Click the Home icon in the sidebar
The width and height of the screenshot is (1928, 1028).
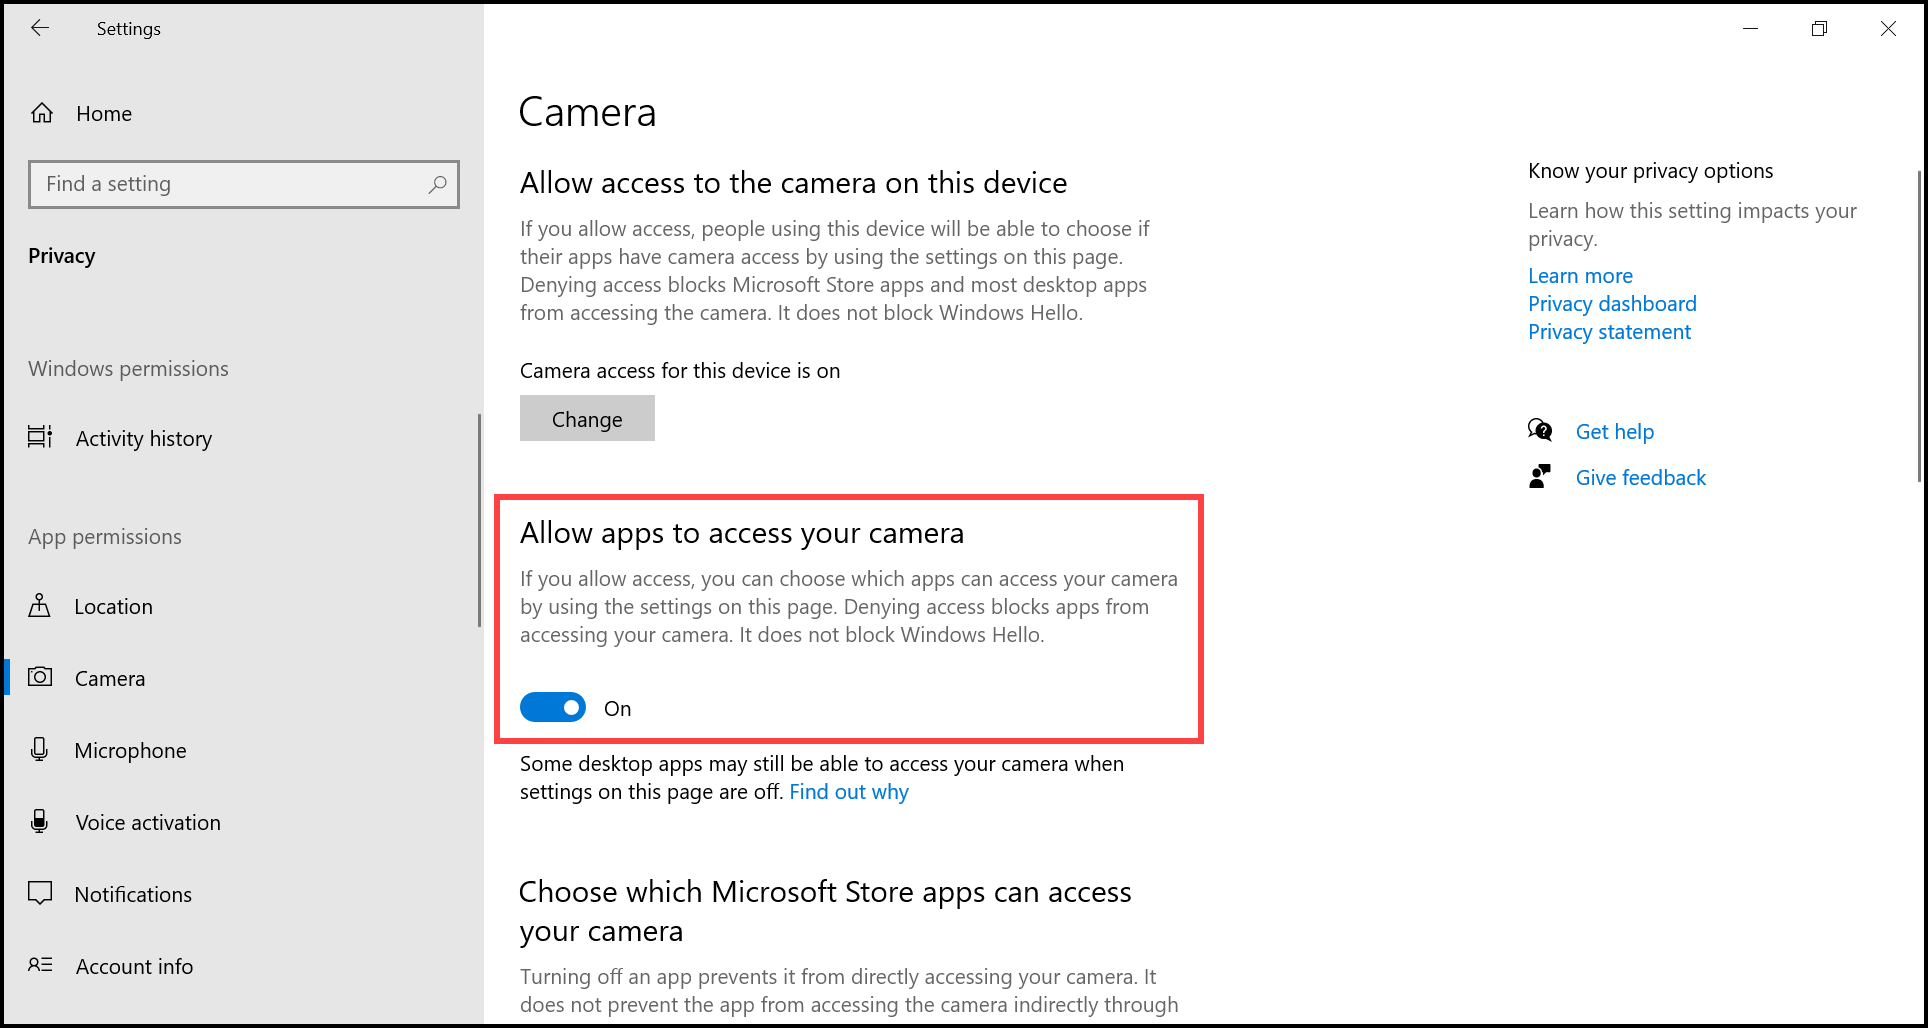(42, 112)
